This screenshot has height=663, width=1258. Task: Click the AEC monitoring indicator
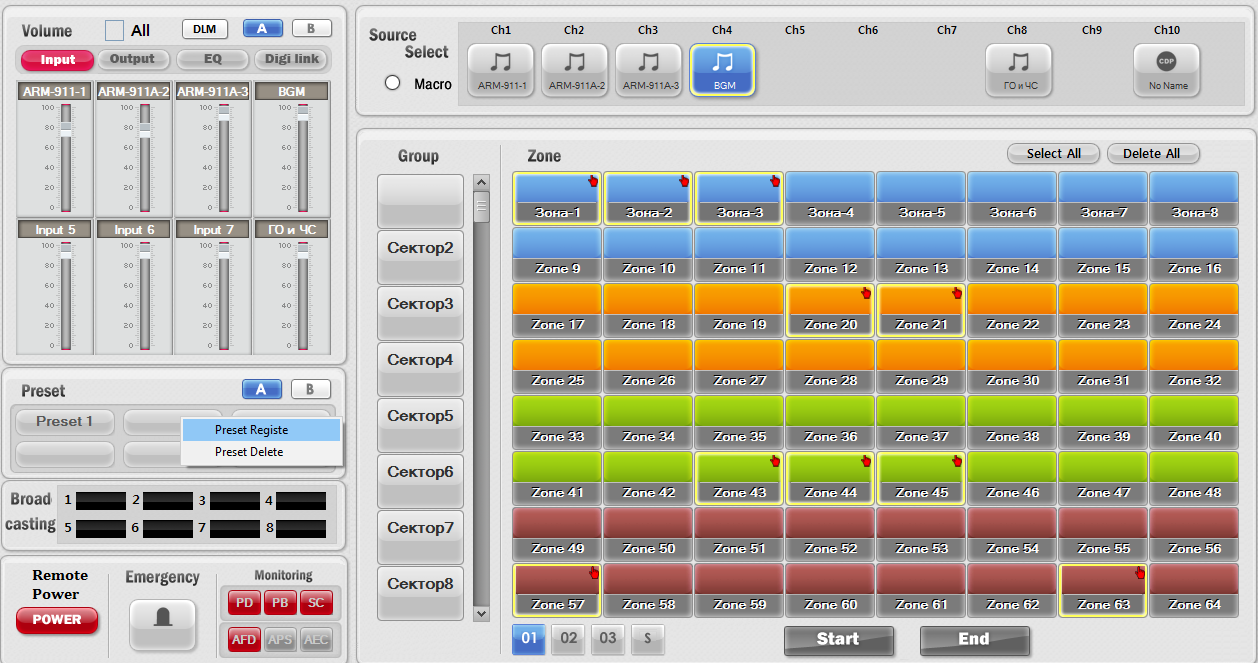click(x=315, y=639)
